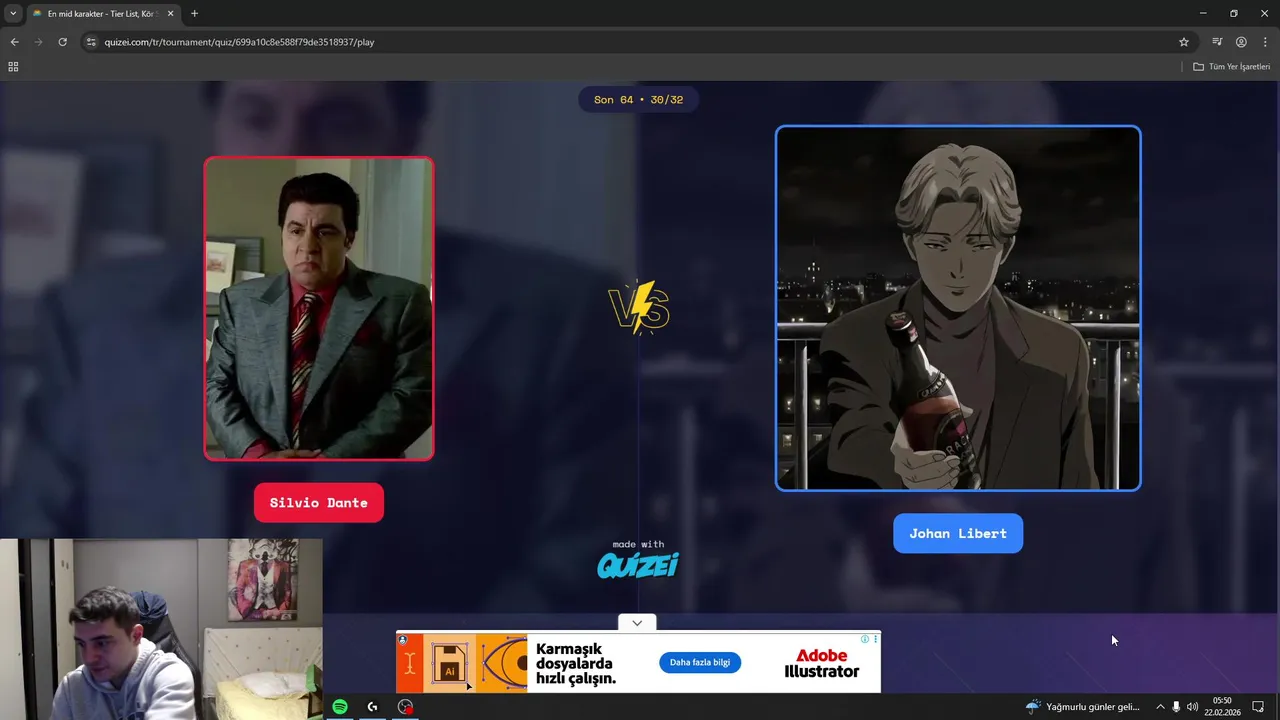
Task: Open the red circular taskbar app icon
Action: (405, 706)
